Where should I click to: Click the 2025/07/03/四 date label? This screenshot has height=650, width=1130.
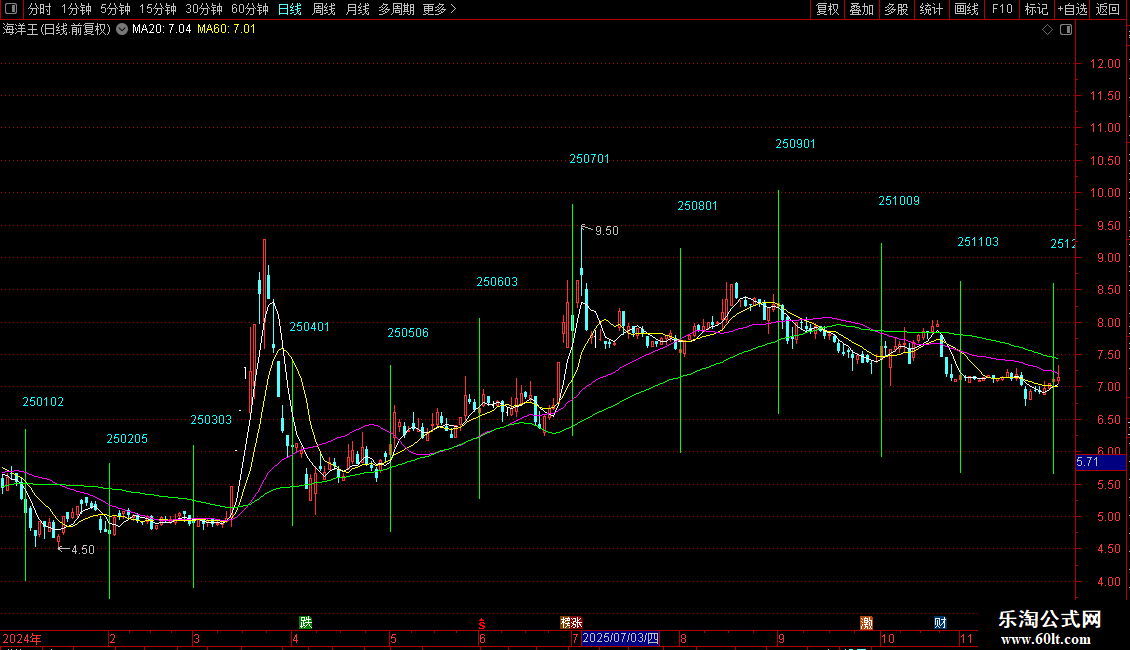pyautogui.click(x=620, y=638)
